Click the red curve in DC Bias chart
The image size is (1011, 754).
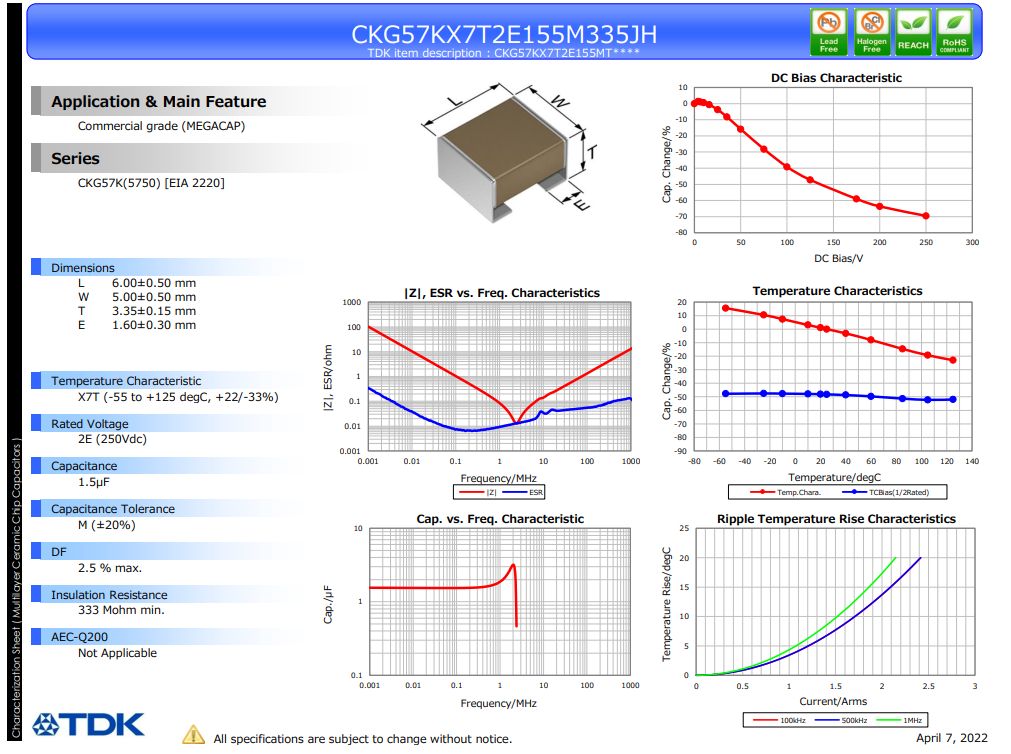[810, 180]
